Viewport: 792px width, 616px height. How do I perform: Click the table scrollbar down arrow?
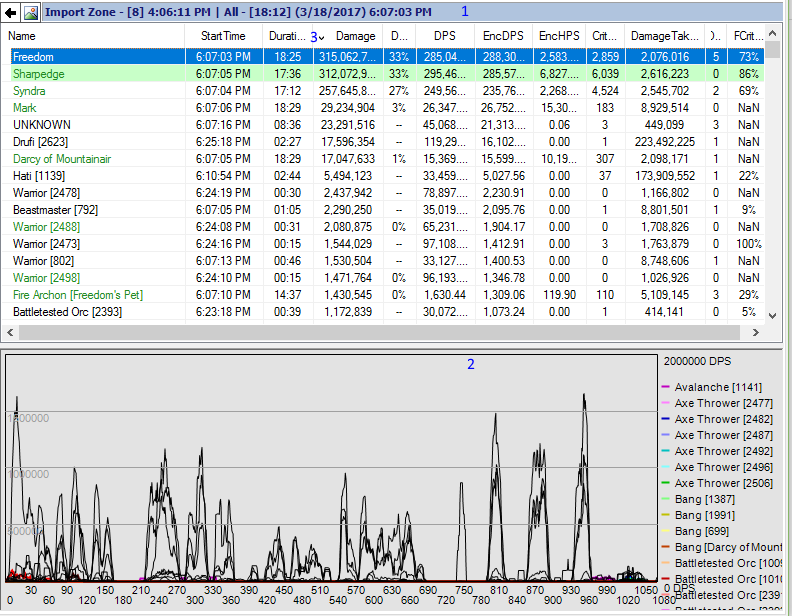(771, 314)
